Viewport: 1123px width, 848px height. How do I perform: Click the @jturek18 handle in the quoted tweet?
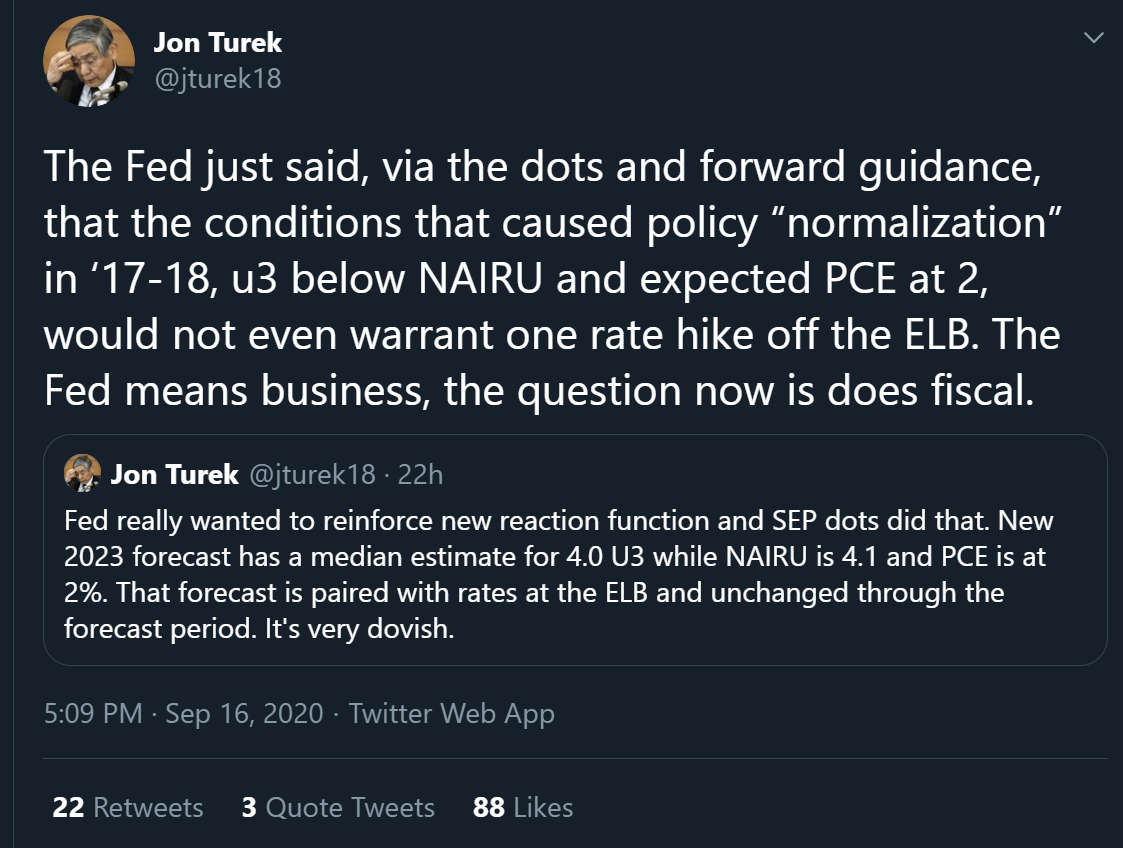click(312, 474)
